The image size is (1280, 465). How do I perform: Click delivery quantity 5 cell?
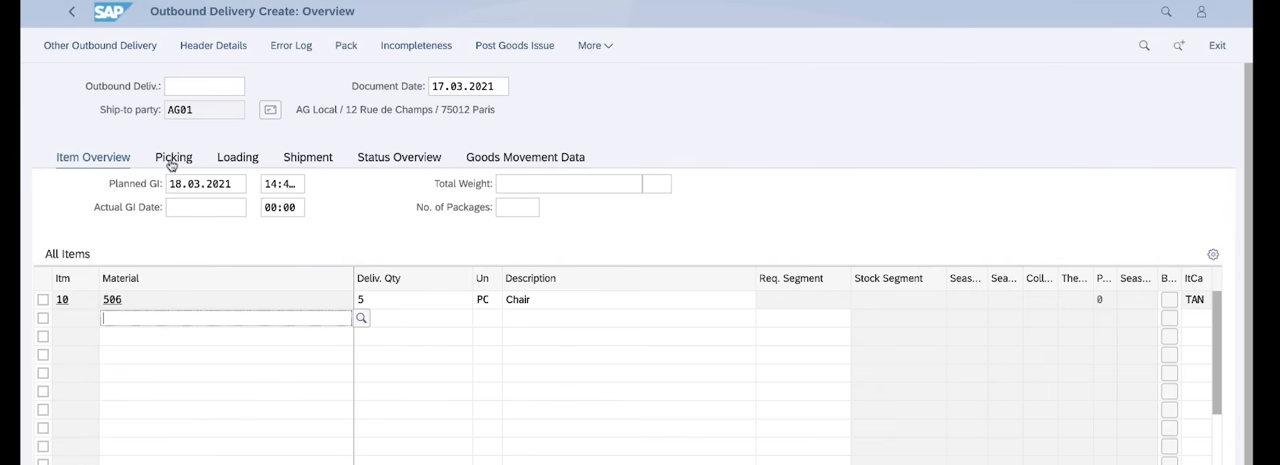[x=413, y=300]
